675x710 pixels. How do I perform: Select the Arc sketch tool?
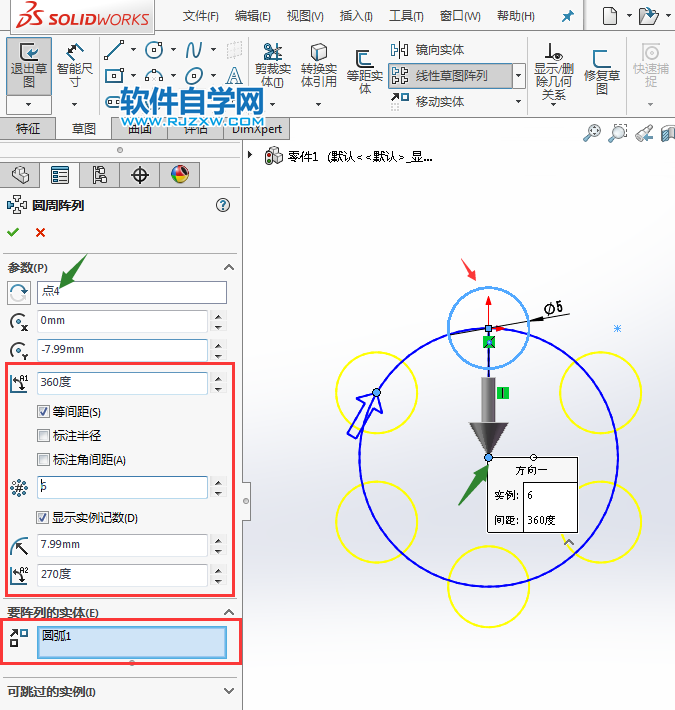coord(154,75)
